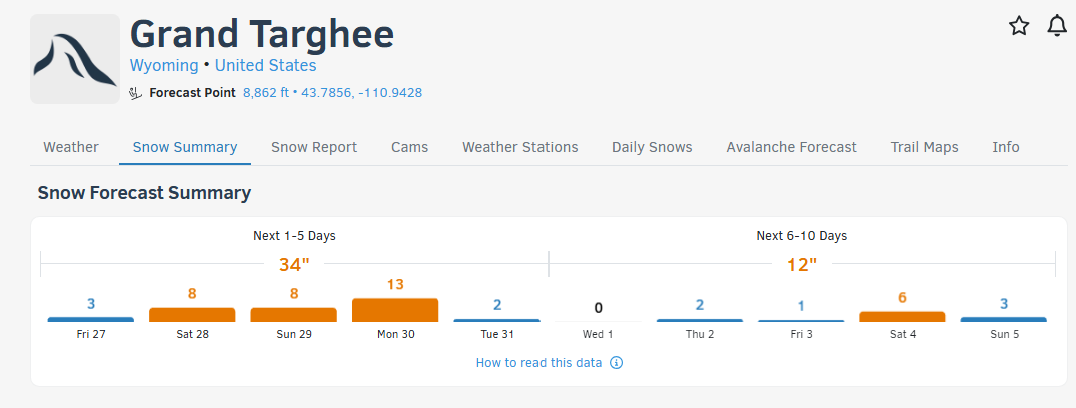Select the Sat 28 orange snow bar
The height and width of the screenshot is (408, 1076).
click(x=192, y=314)
